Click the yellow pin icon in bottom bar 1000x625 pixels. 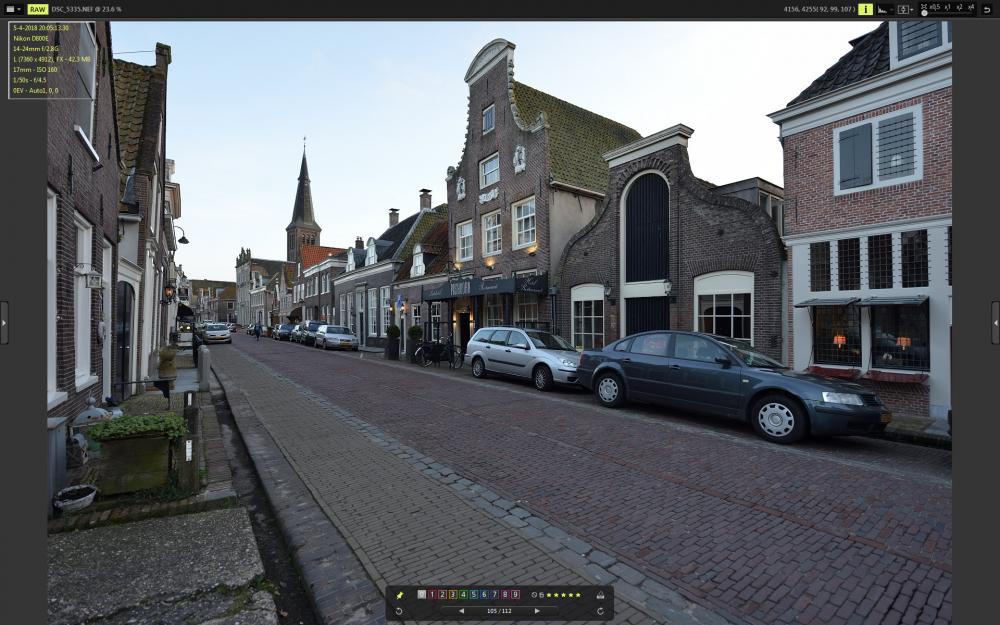click(400, 595)
